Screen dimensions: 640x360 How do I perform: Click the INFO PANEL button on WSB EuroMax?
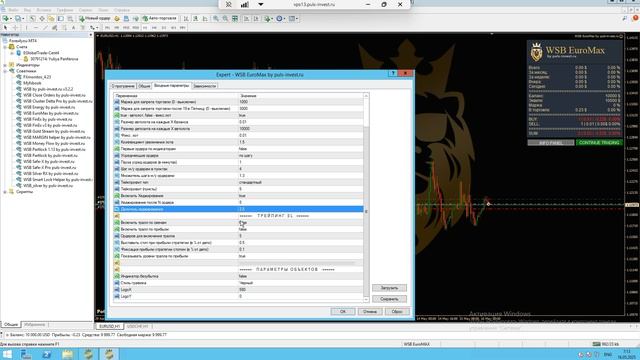tap(551, 142)
